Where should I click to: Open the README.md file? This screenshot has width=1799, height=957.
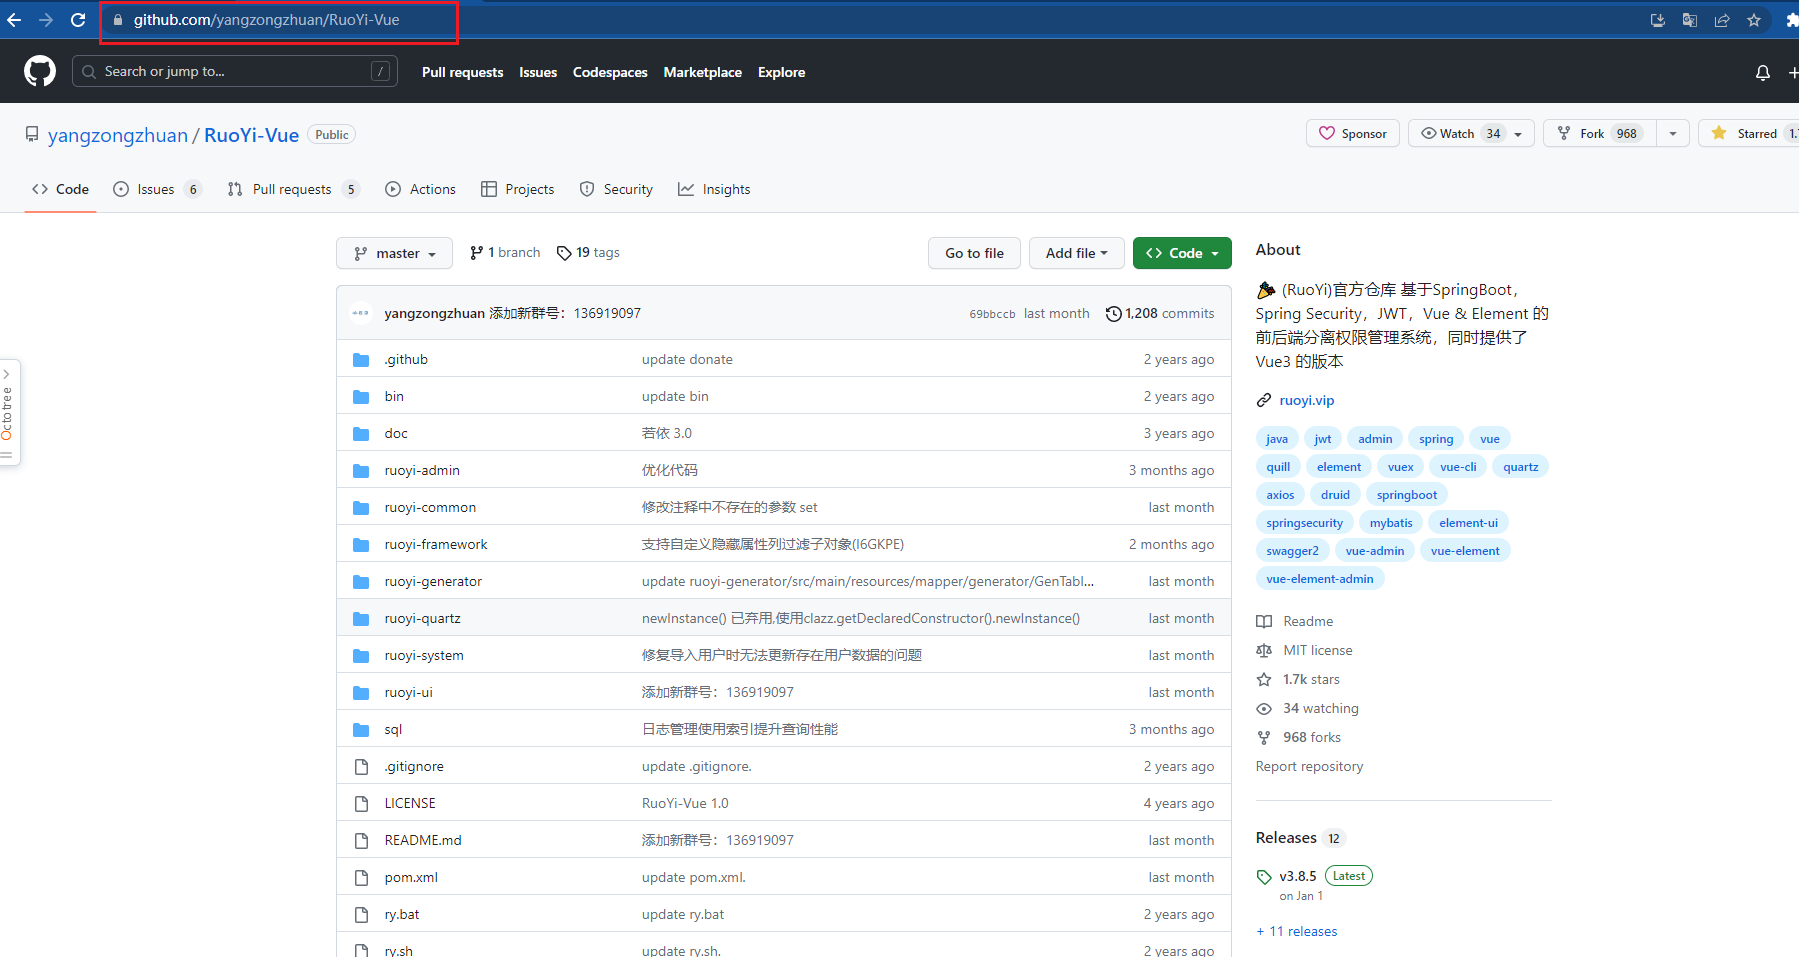pyautogui.click(x=423, y=841)
